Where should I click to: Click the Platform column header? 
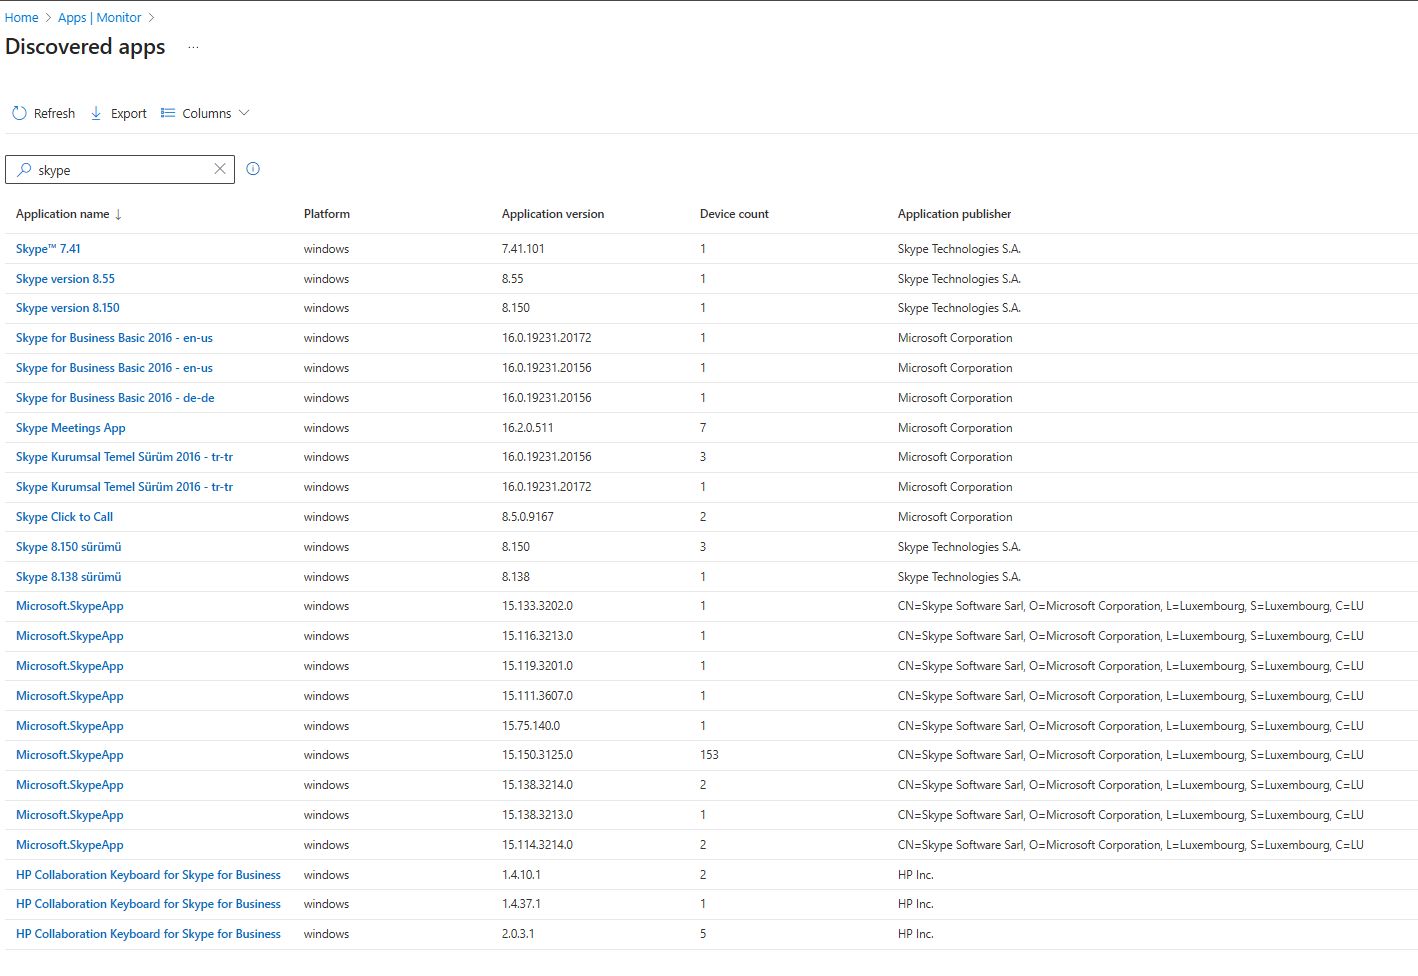tap(326, 214)
